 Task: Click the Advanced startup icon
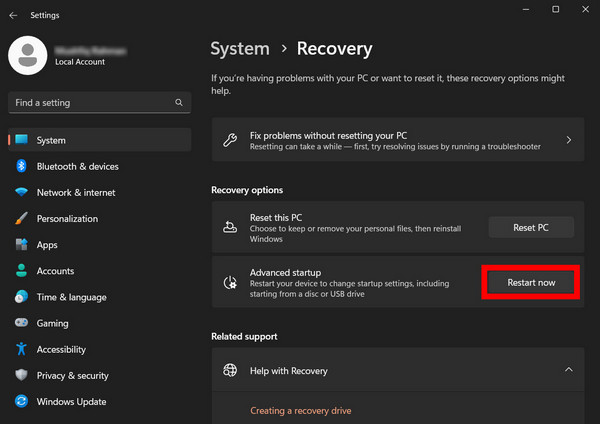tap(230, 283)
